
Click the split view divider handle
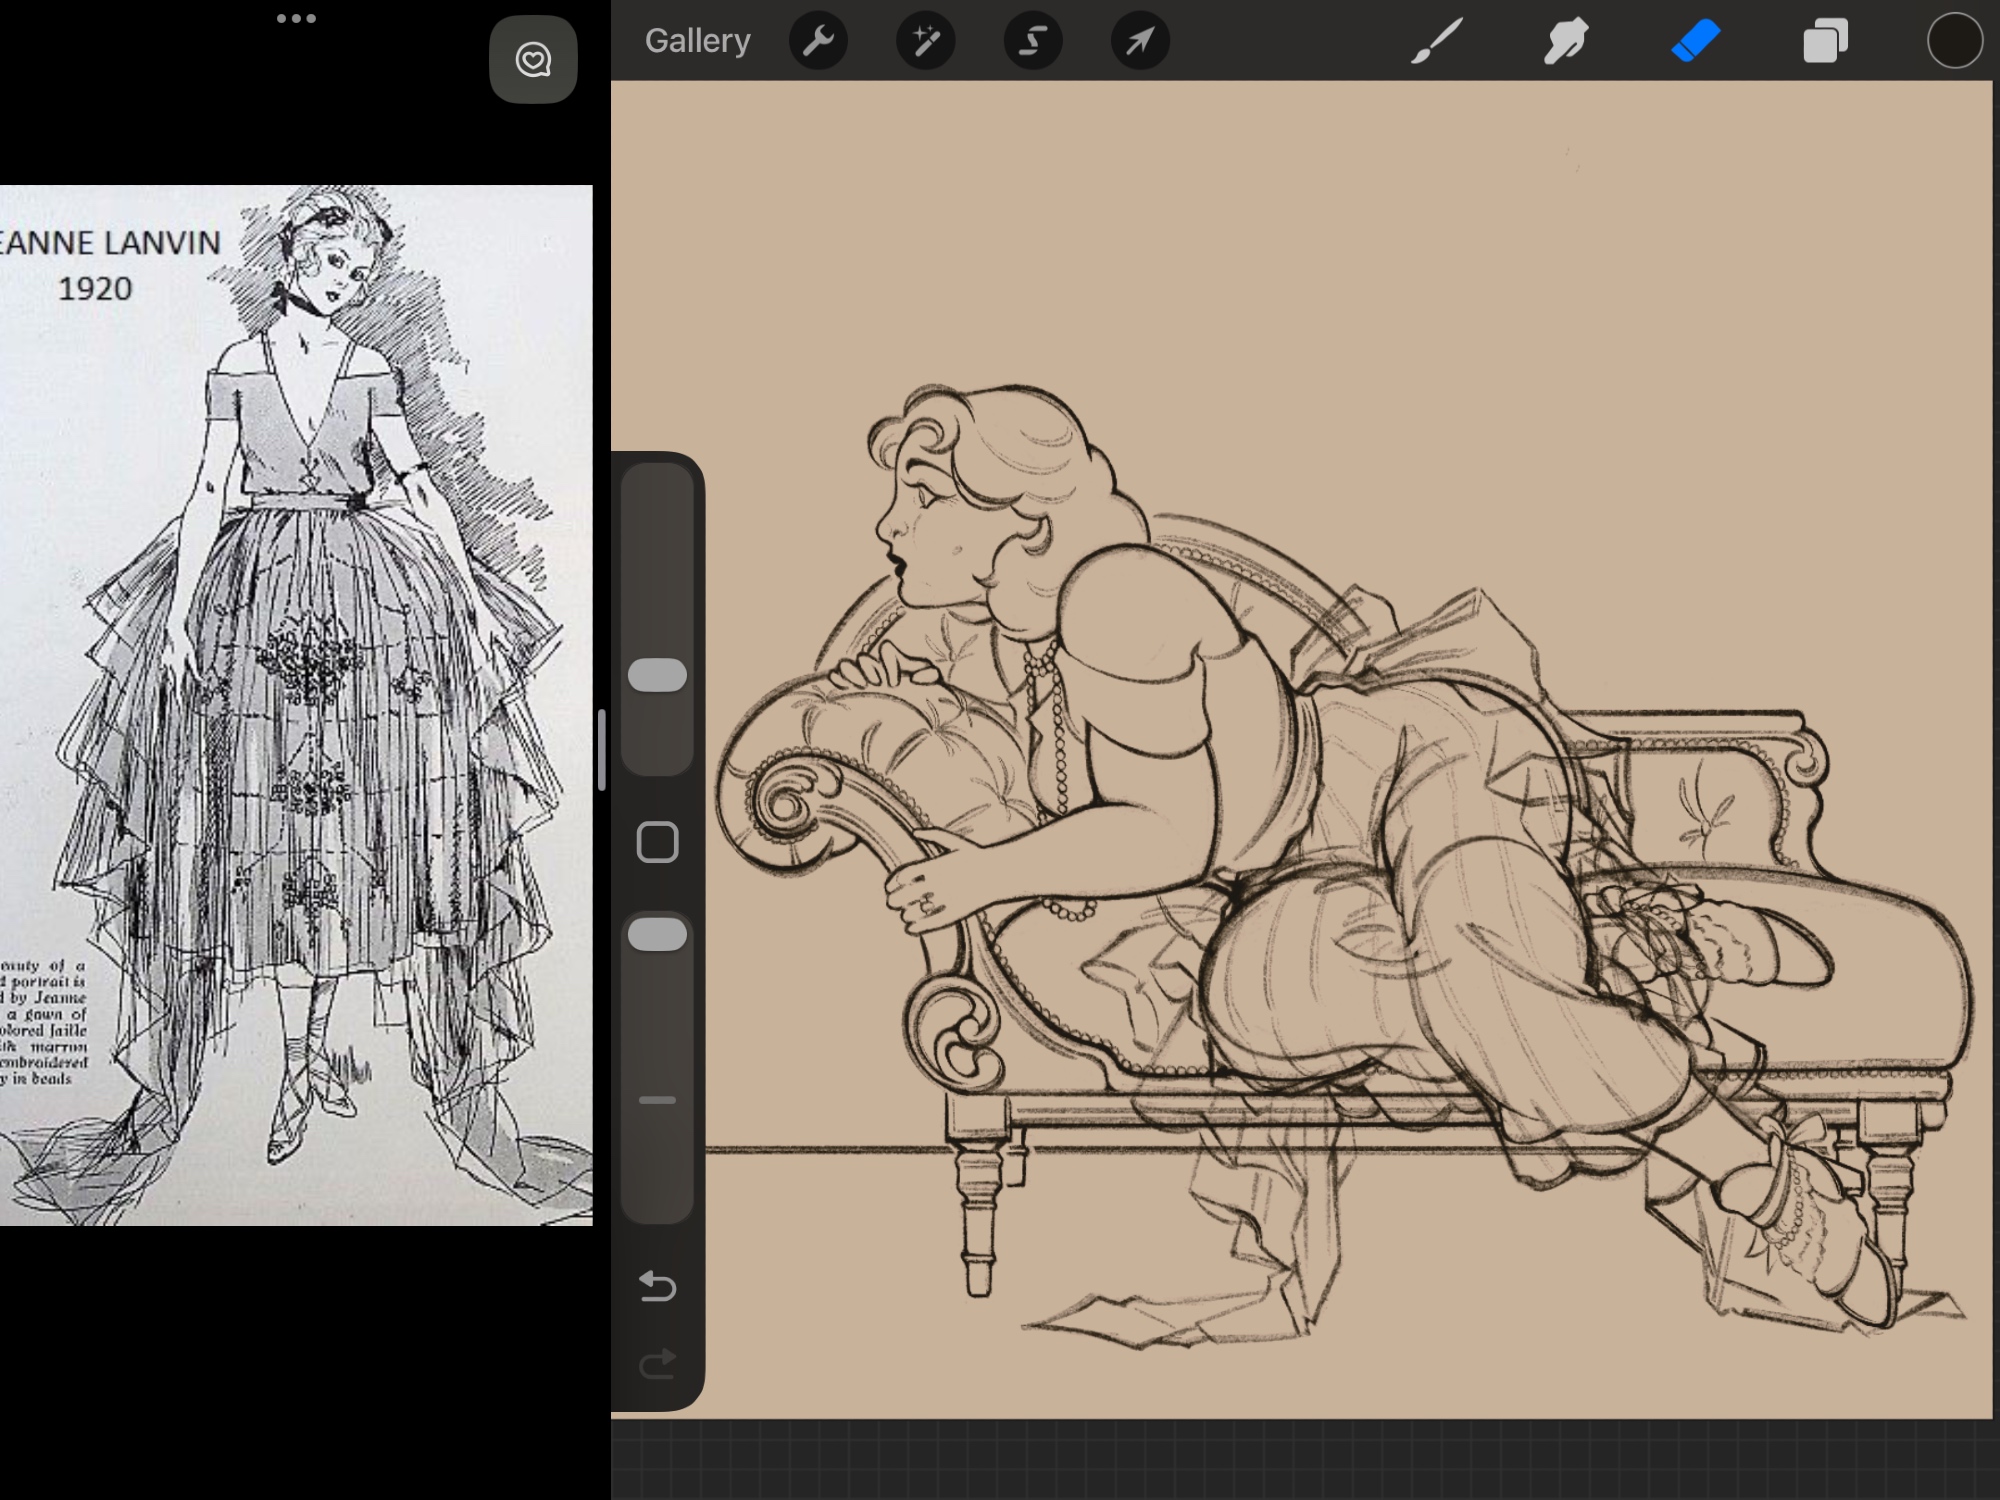(x=601, y=750)
